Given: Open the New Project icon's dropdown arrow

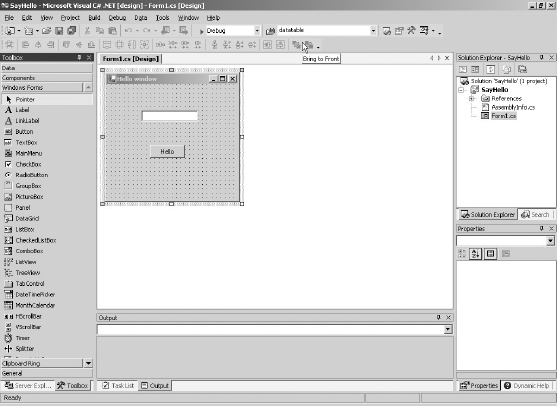Looking at the screenshot, I should click(19, 31).
